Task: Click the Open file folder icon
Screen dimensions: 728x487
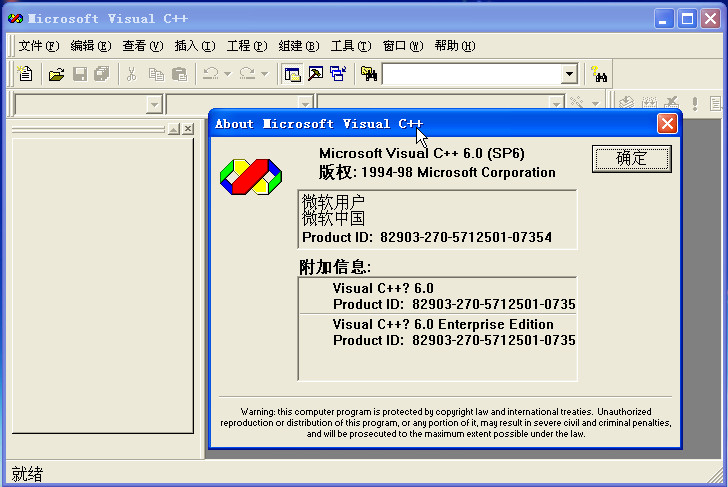Action: point(56,74)
